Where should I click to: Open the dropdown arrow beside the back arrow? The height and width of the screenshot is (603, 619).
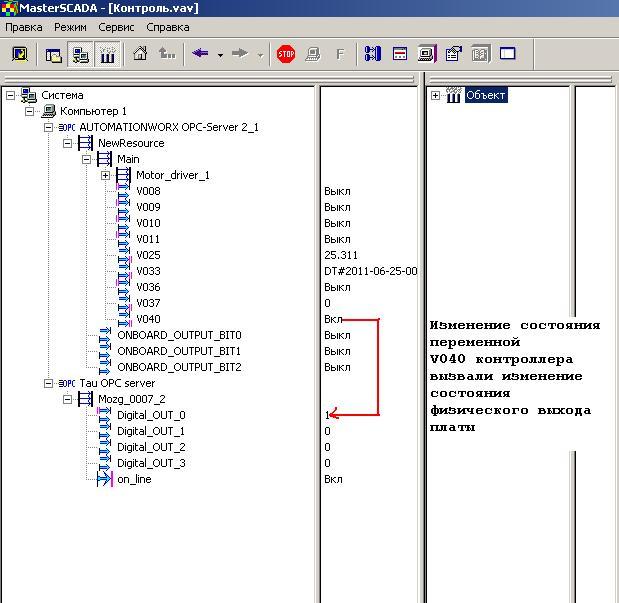click(220, 55)
